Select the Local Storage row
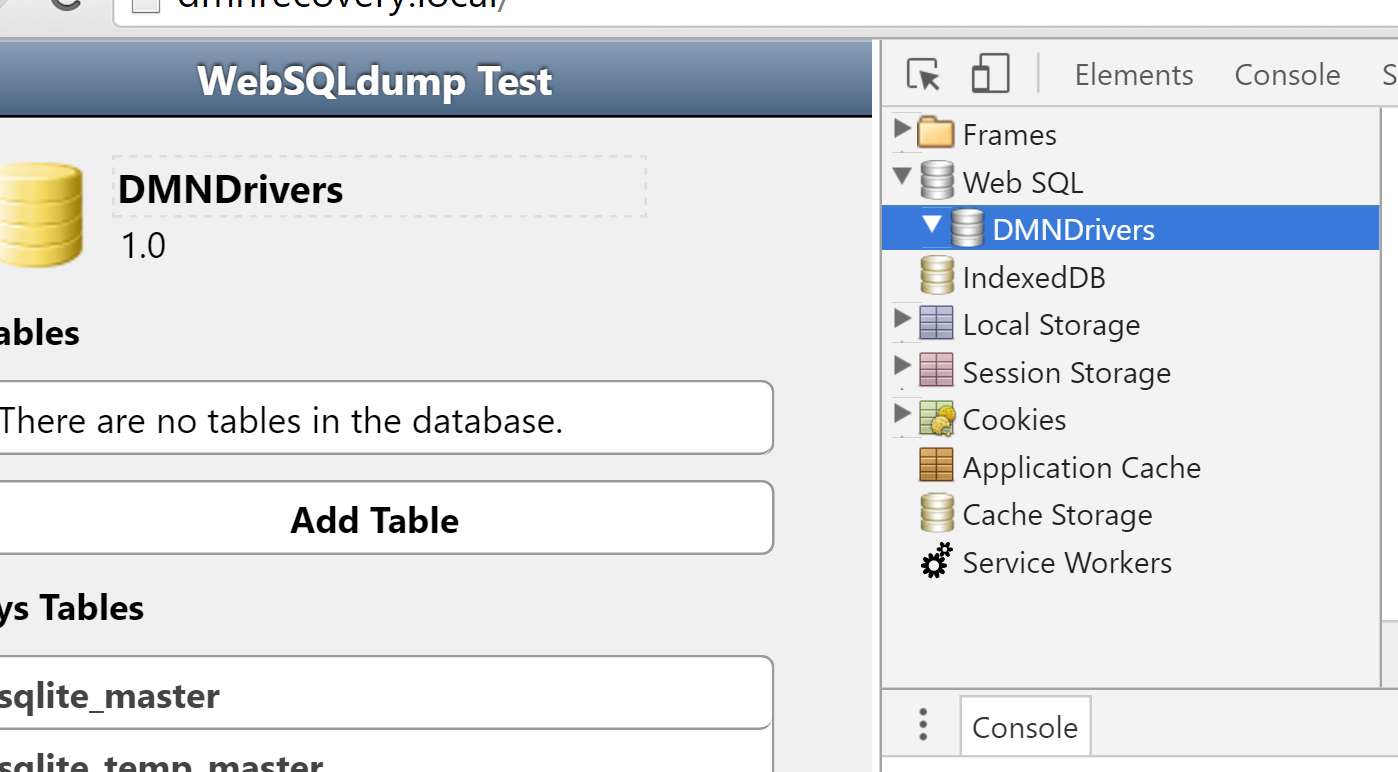Screen dimensions: 1398x772 1130,325
